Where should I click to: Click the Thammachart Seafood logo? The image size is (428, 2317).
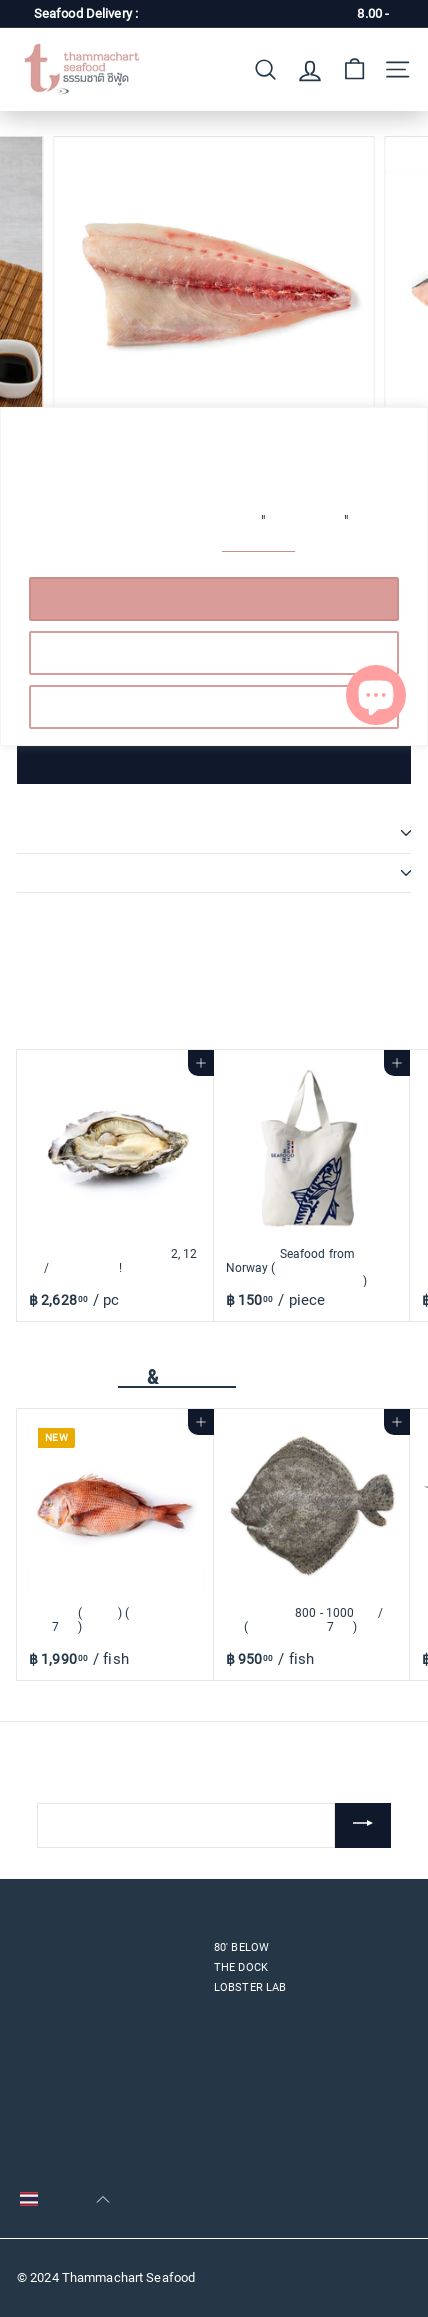[x=82, y=69]
